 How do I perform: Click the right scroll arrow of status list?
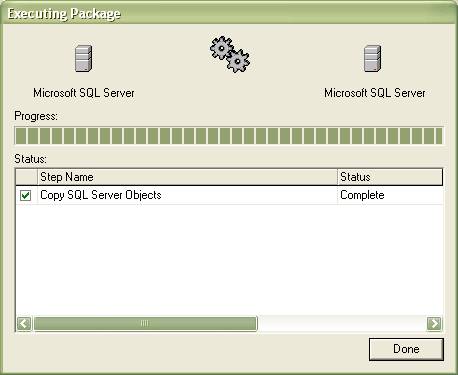434,323
